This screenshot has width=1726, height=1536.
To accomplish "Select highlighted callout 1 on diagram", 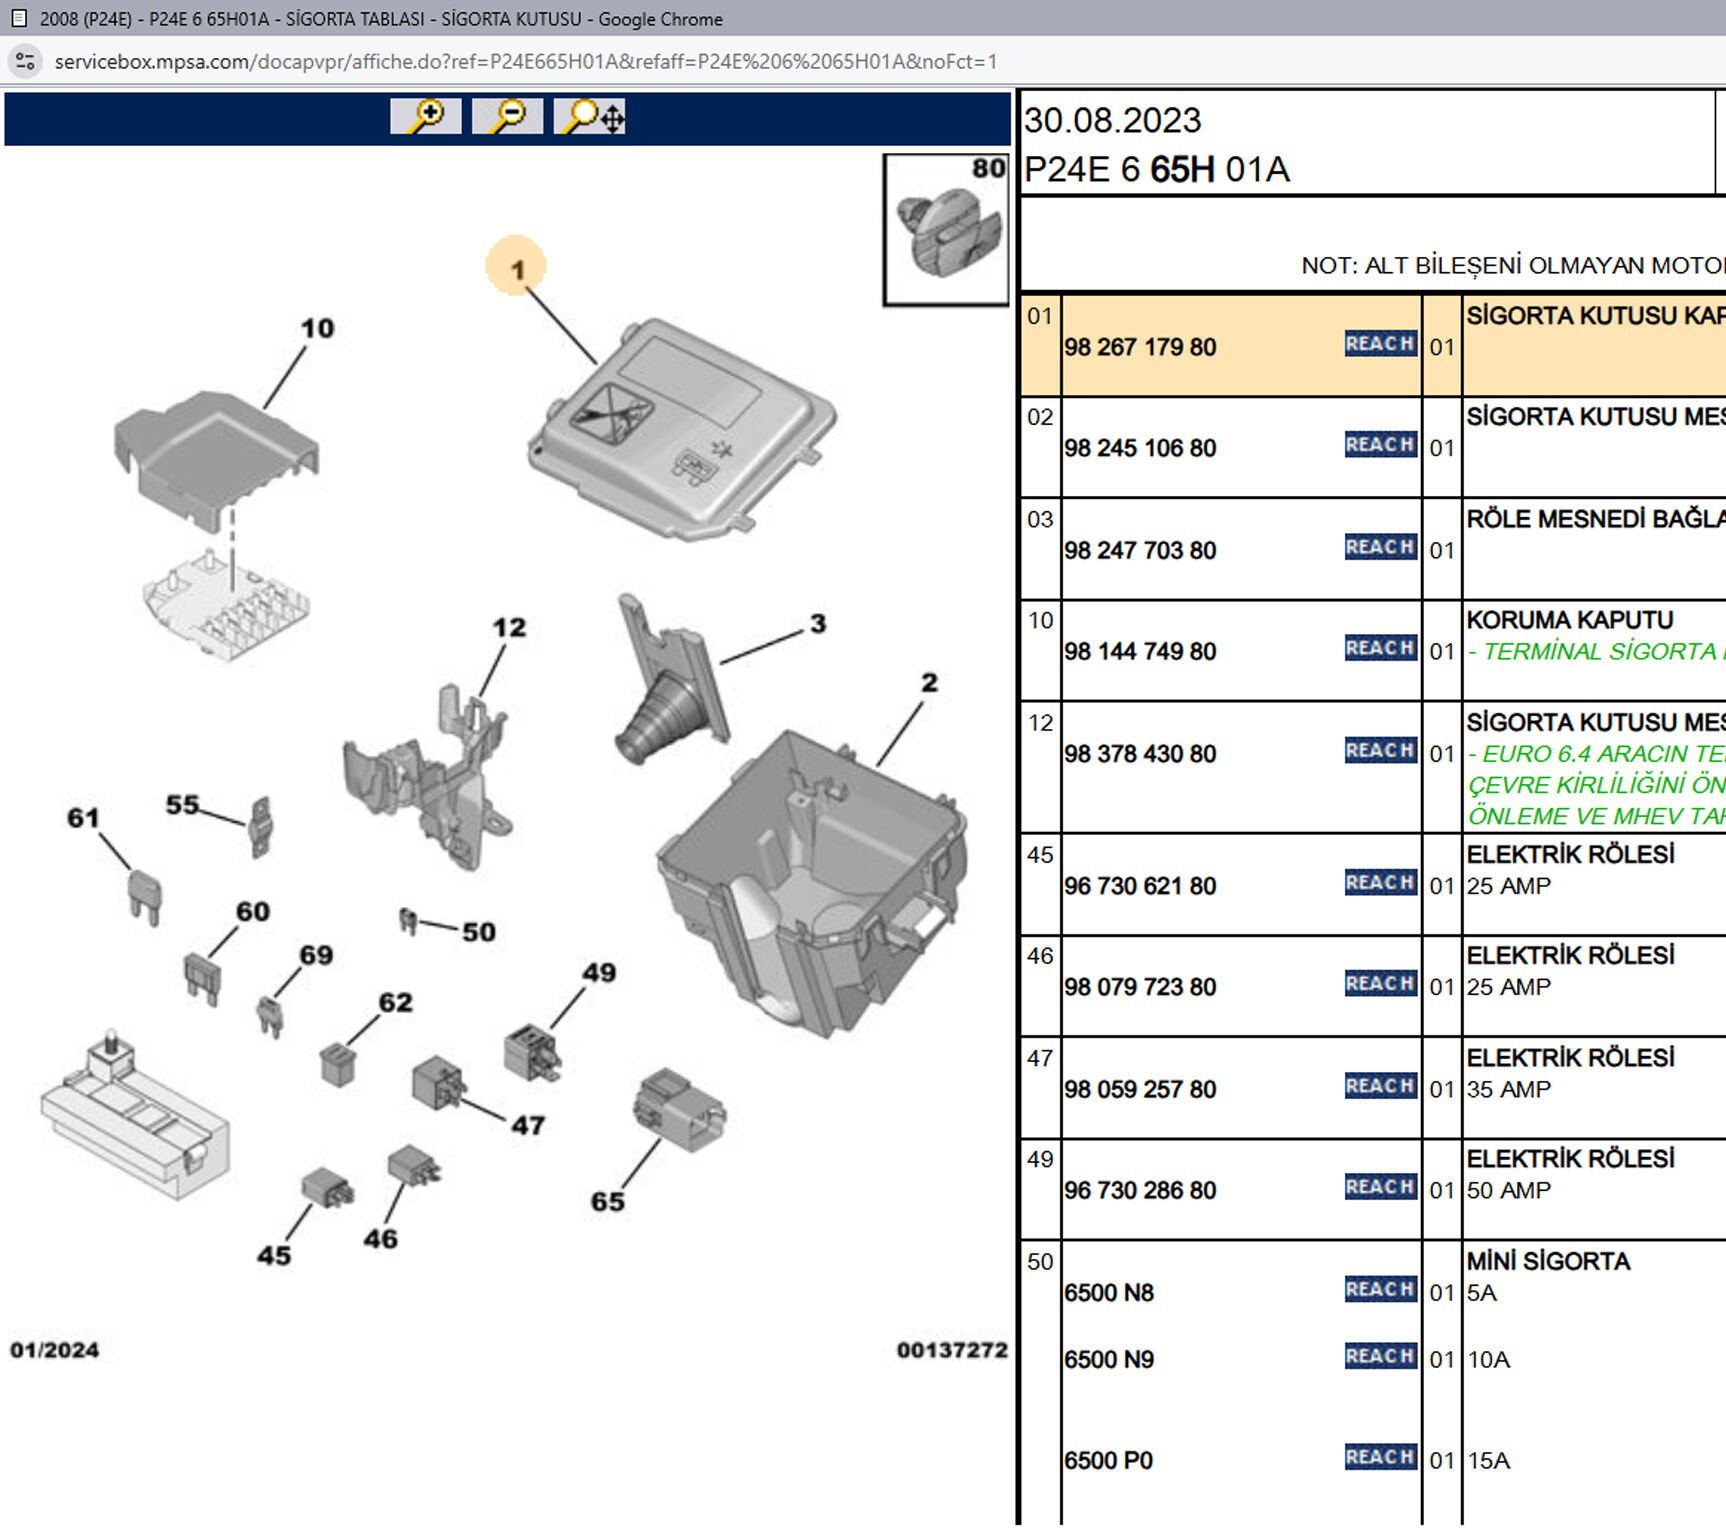I will pyautogui.click(x=517, y=268).
